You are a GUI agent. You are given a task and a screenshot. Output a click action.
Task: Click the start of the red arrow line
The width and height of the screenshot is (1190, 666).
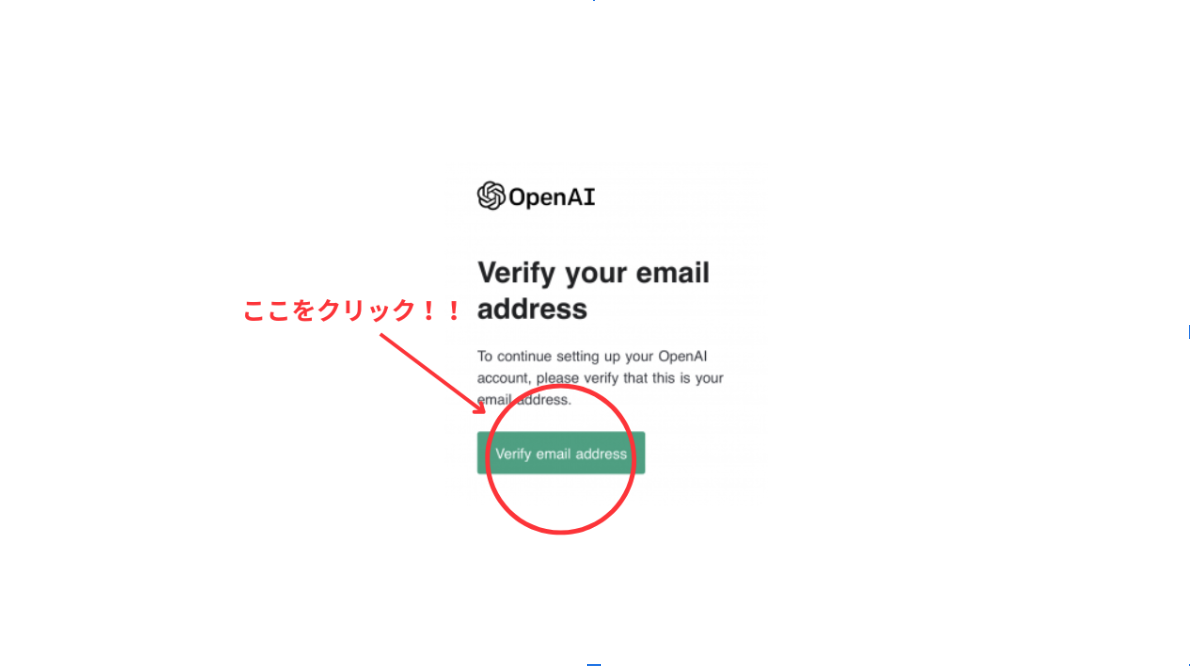pyautogui.click(x=382, y=335)
